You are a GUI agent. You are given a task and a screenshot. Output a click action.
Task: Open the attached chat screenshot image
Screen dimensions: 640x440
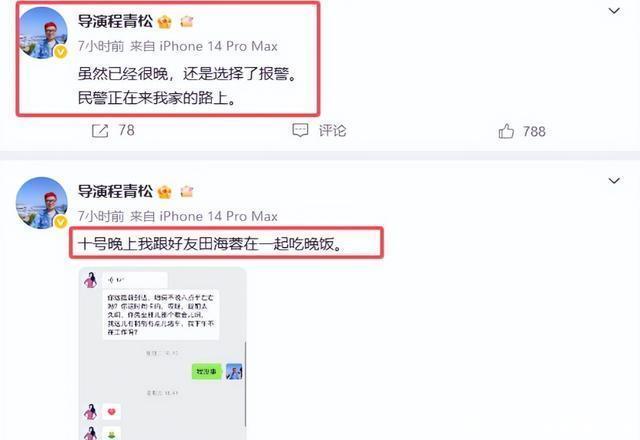tap(162, 353)
